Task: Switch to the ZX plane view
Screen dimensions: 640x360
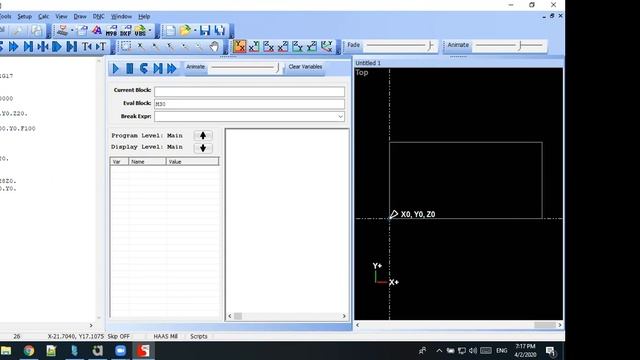Action: pos(269,47)
